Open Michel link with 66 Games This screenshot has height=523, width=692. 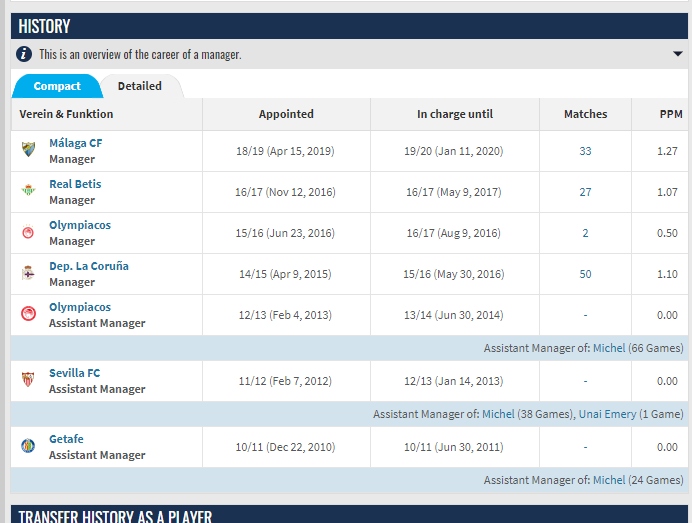click(x=609, y=348)
